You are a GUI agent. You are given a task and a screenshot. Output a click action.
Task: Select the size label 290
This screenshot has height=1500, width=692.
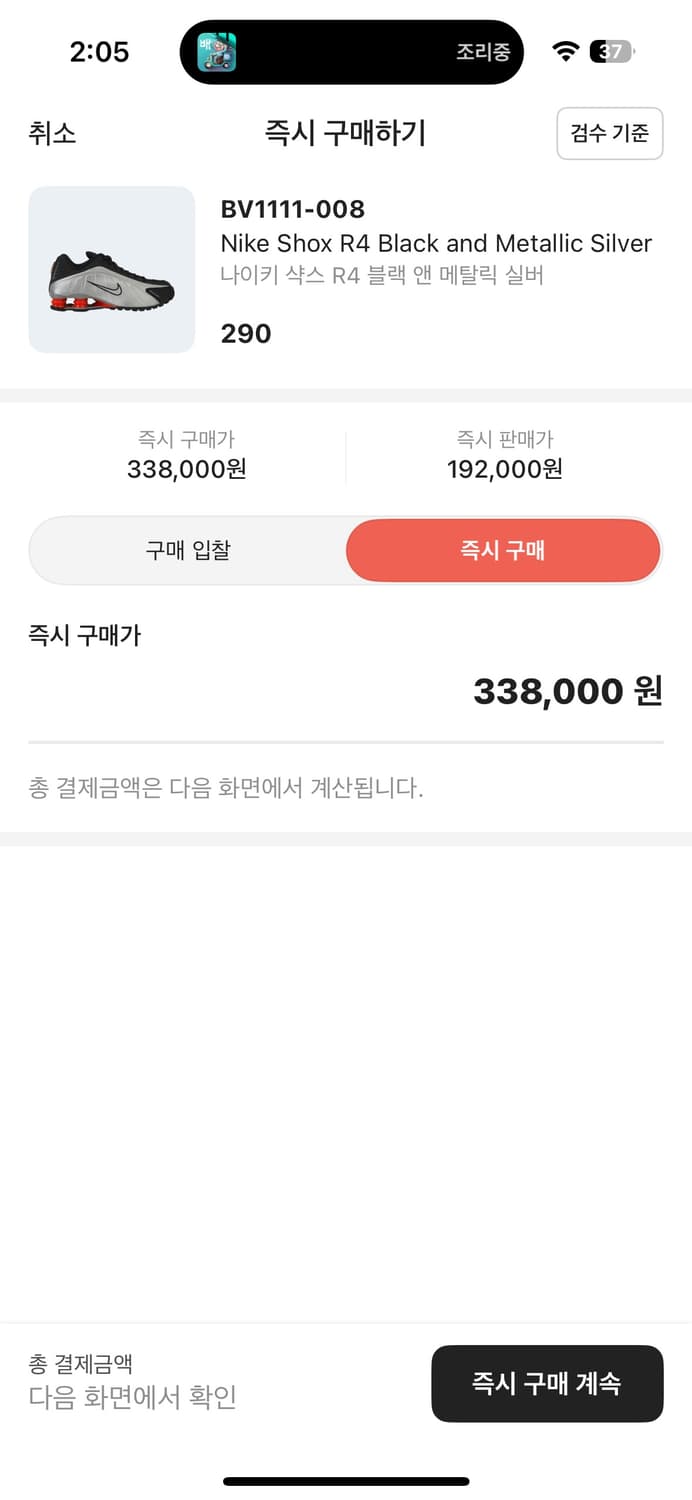245,333
